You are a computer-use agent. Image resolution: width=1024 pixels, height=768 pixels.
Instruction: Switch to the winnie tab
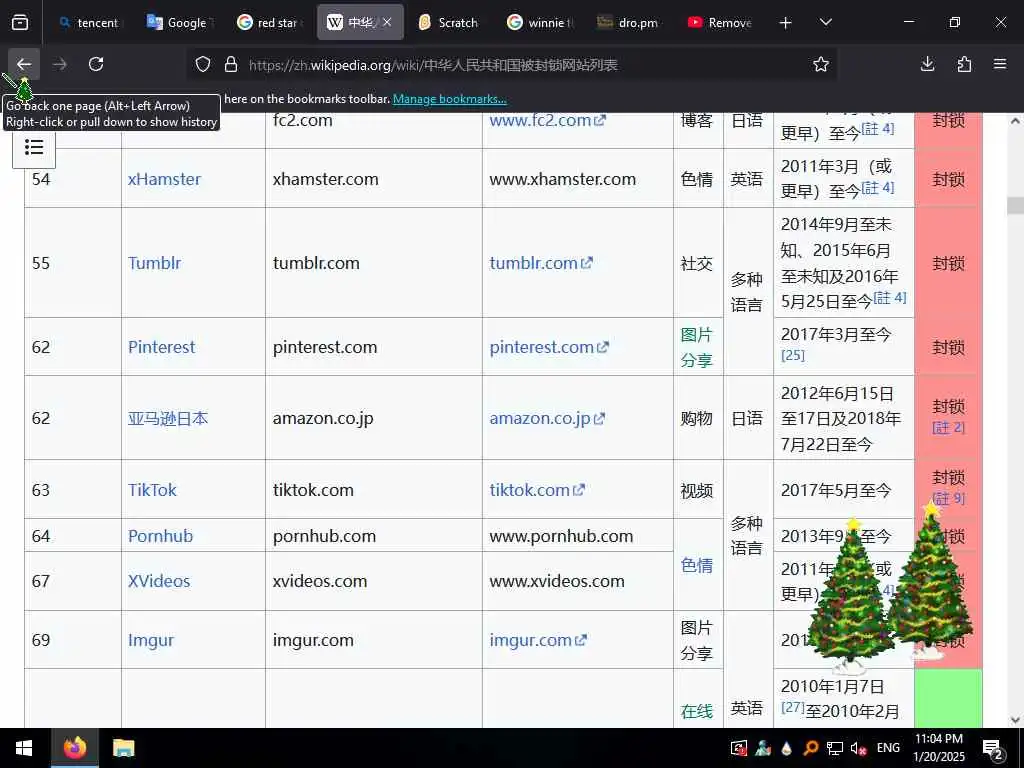[x=539, y=23]
